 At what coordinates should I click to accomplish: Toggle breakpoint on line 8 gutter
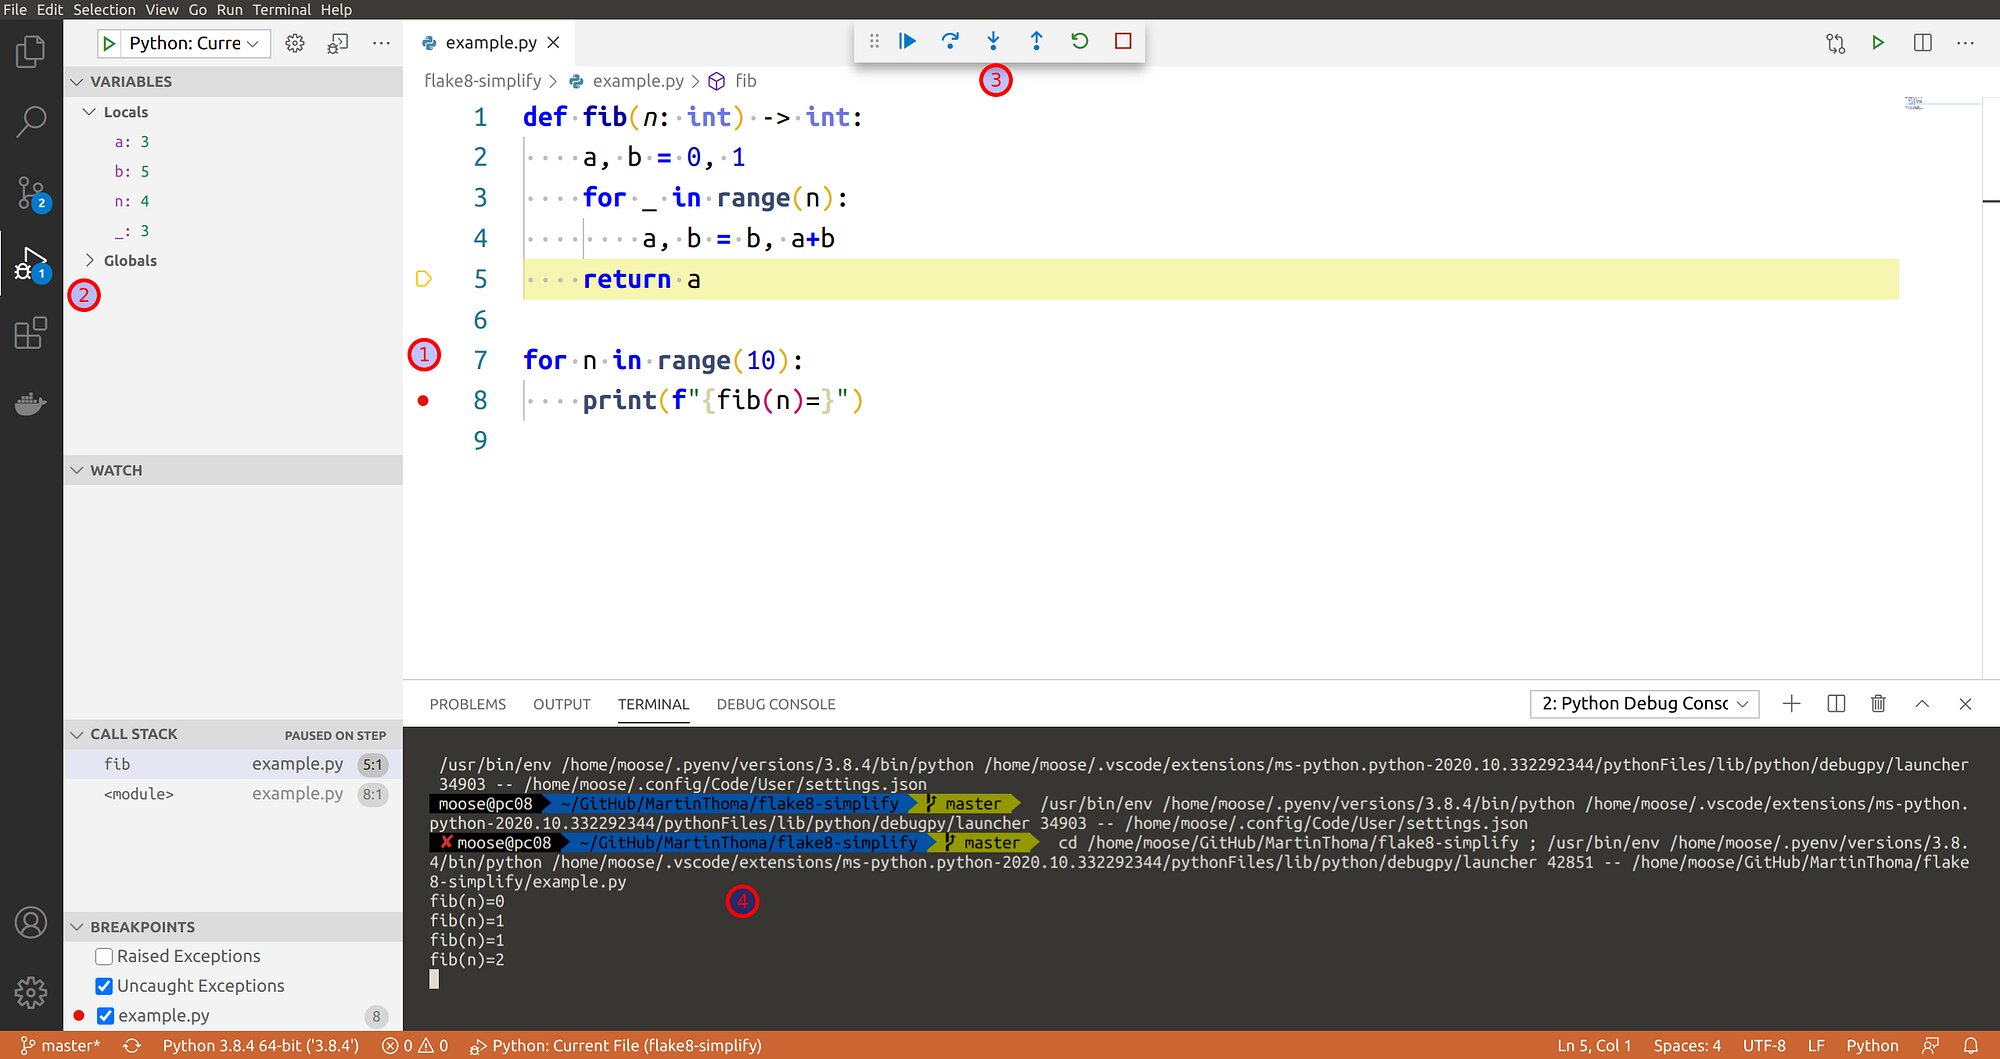tap(423, 401)
